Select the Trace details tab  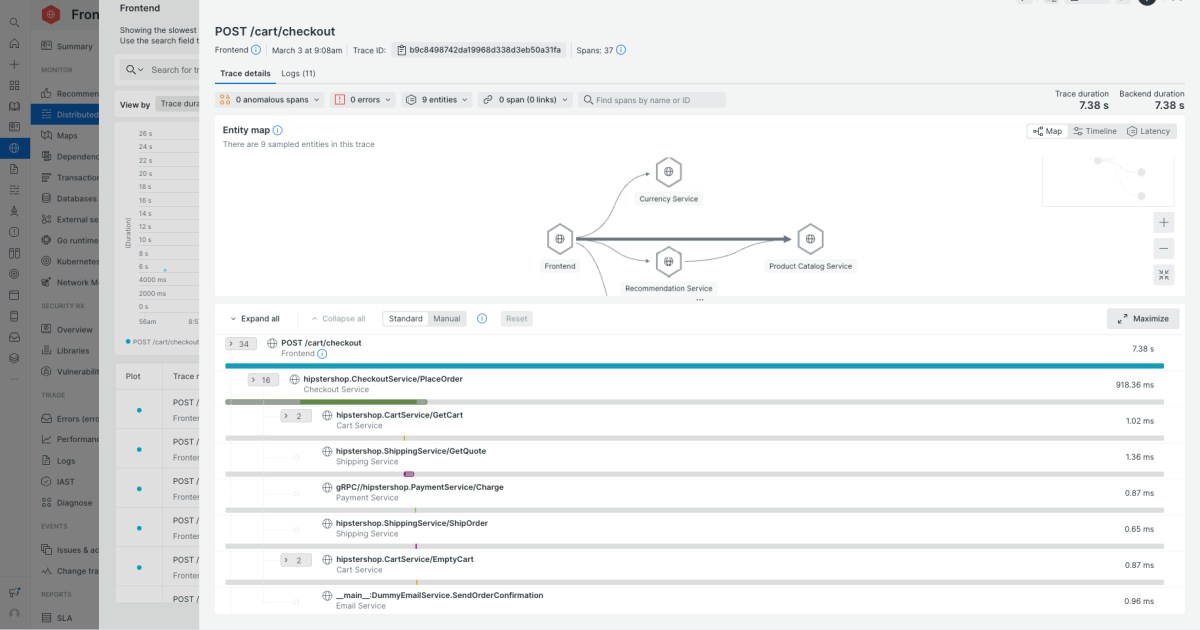(x=245, y=73)
